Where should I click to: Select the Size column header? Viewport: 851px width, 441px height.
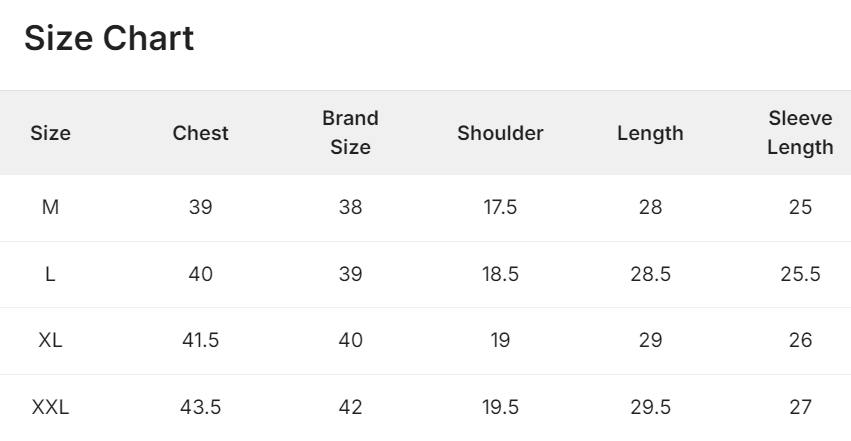click(x=50, y=133)
